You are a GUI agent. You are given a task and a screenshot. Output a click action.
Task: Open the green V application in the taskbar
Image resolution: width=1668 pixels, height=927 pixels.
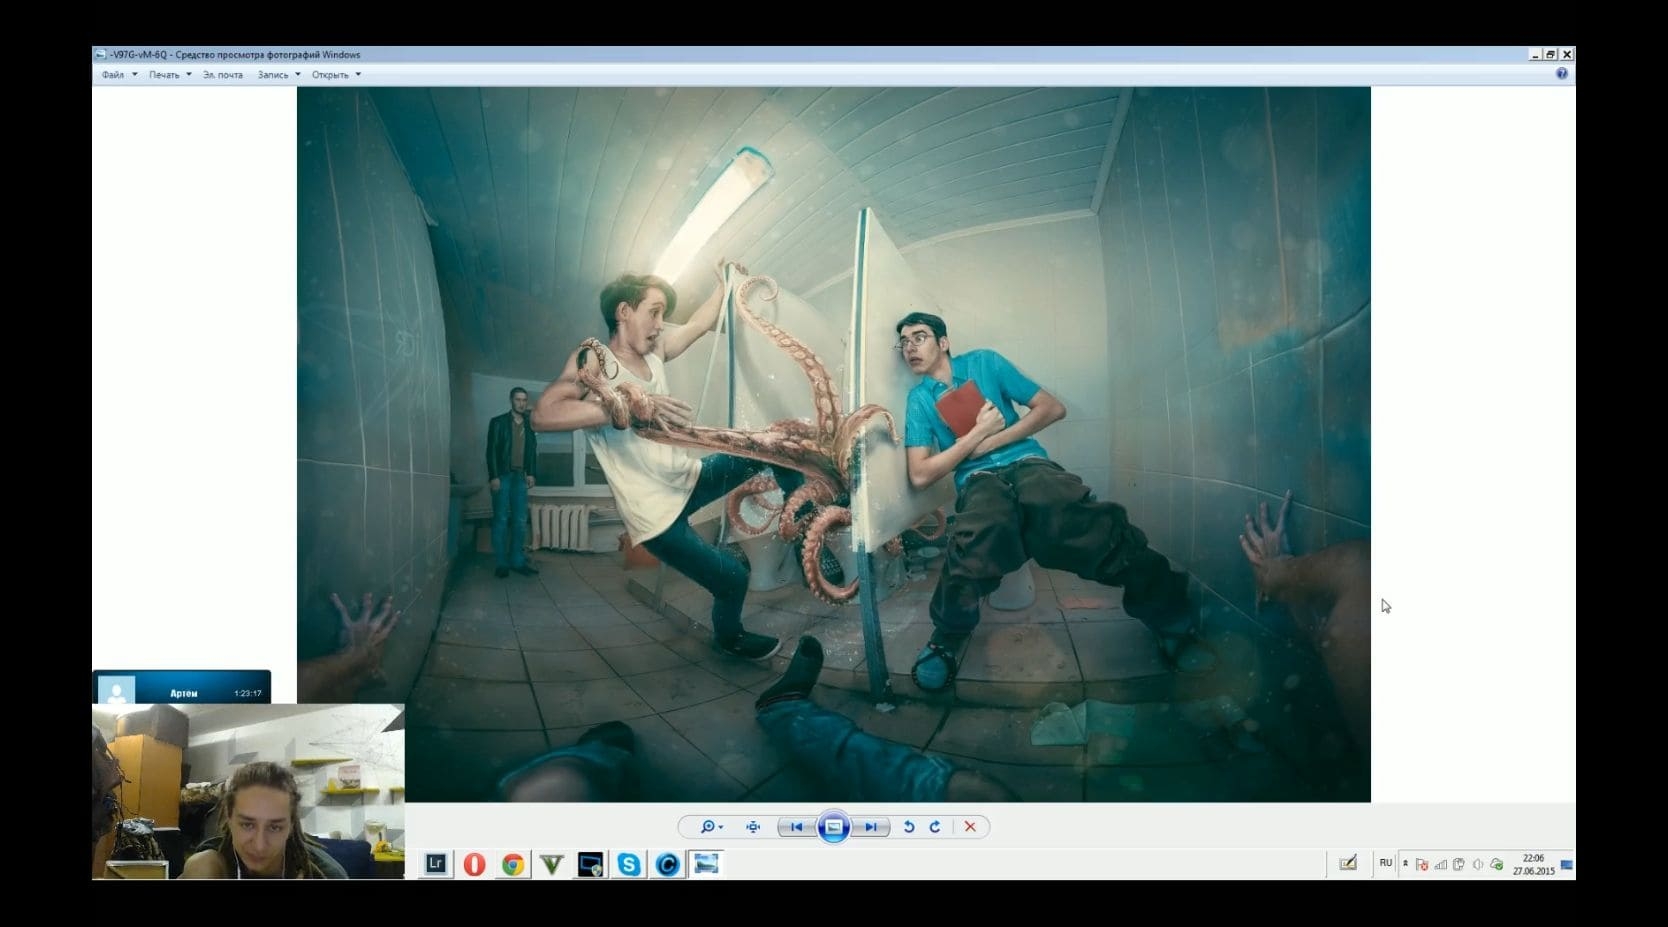tap(551, 864)
